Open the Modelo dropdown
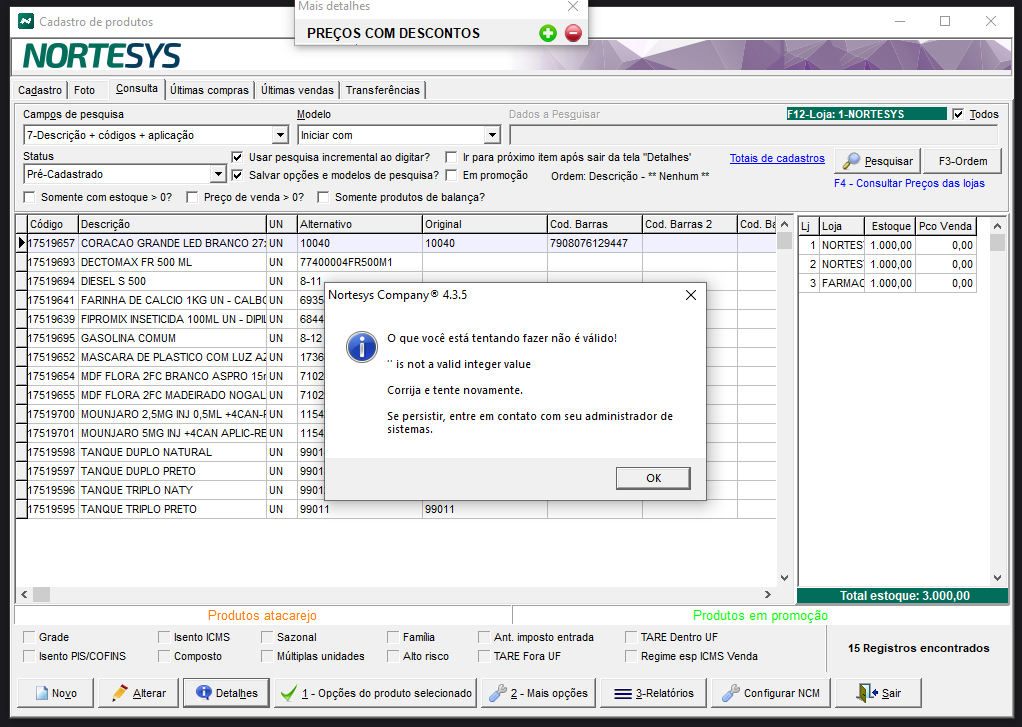This screenshot has width=1022, height=727. pos(491,135)
